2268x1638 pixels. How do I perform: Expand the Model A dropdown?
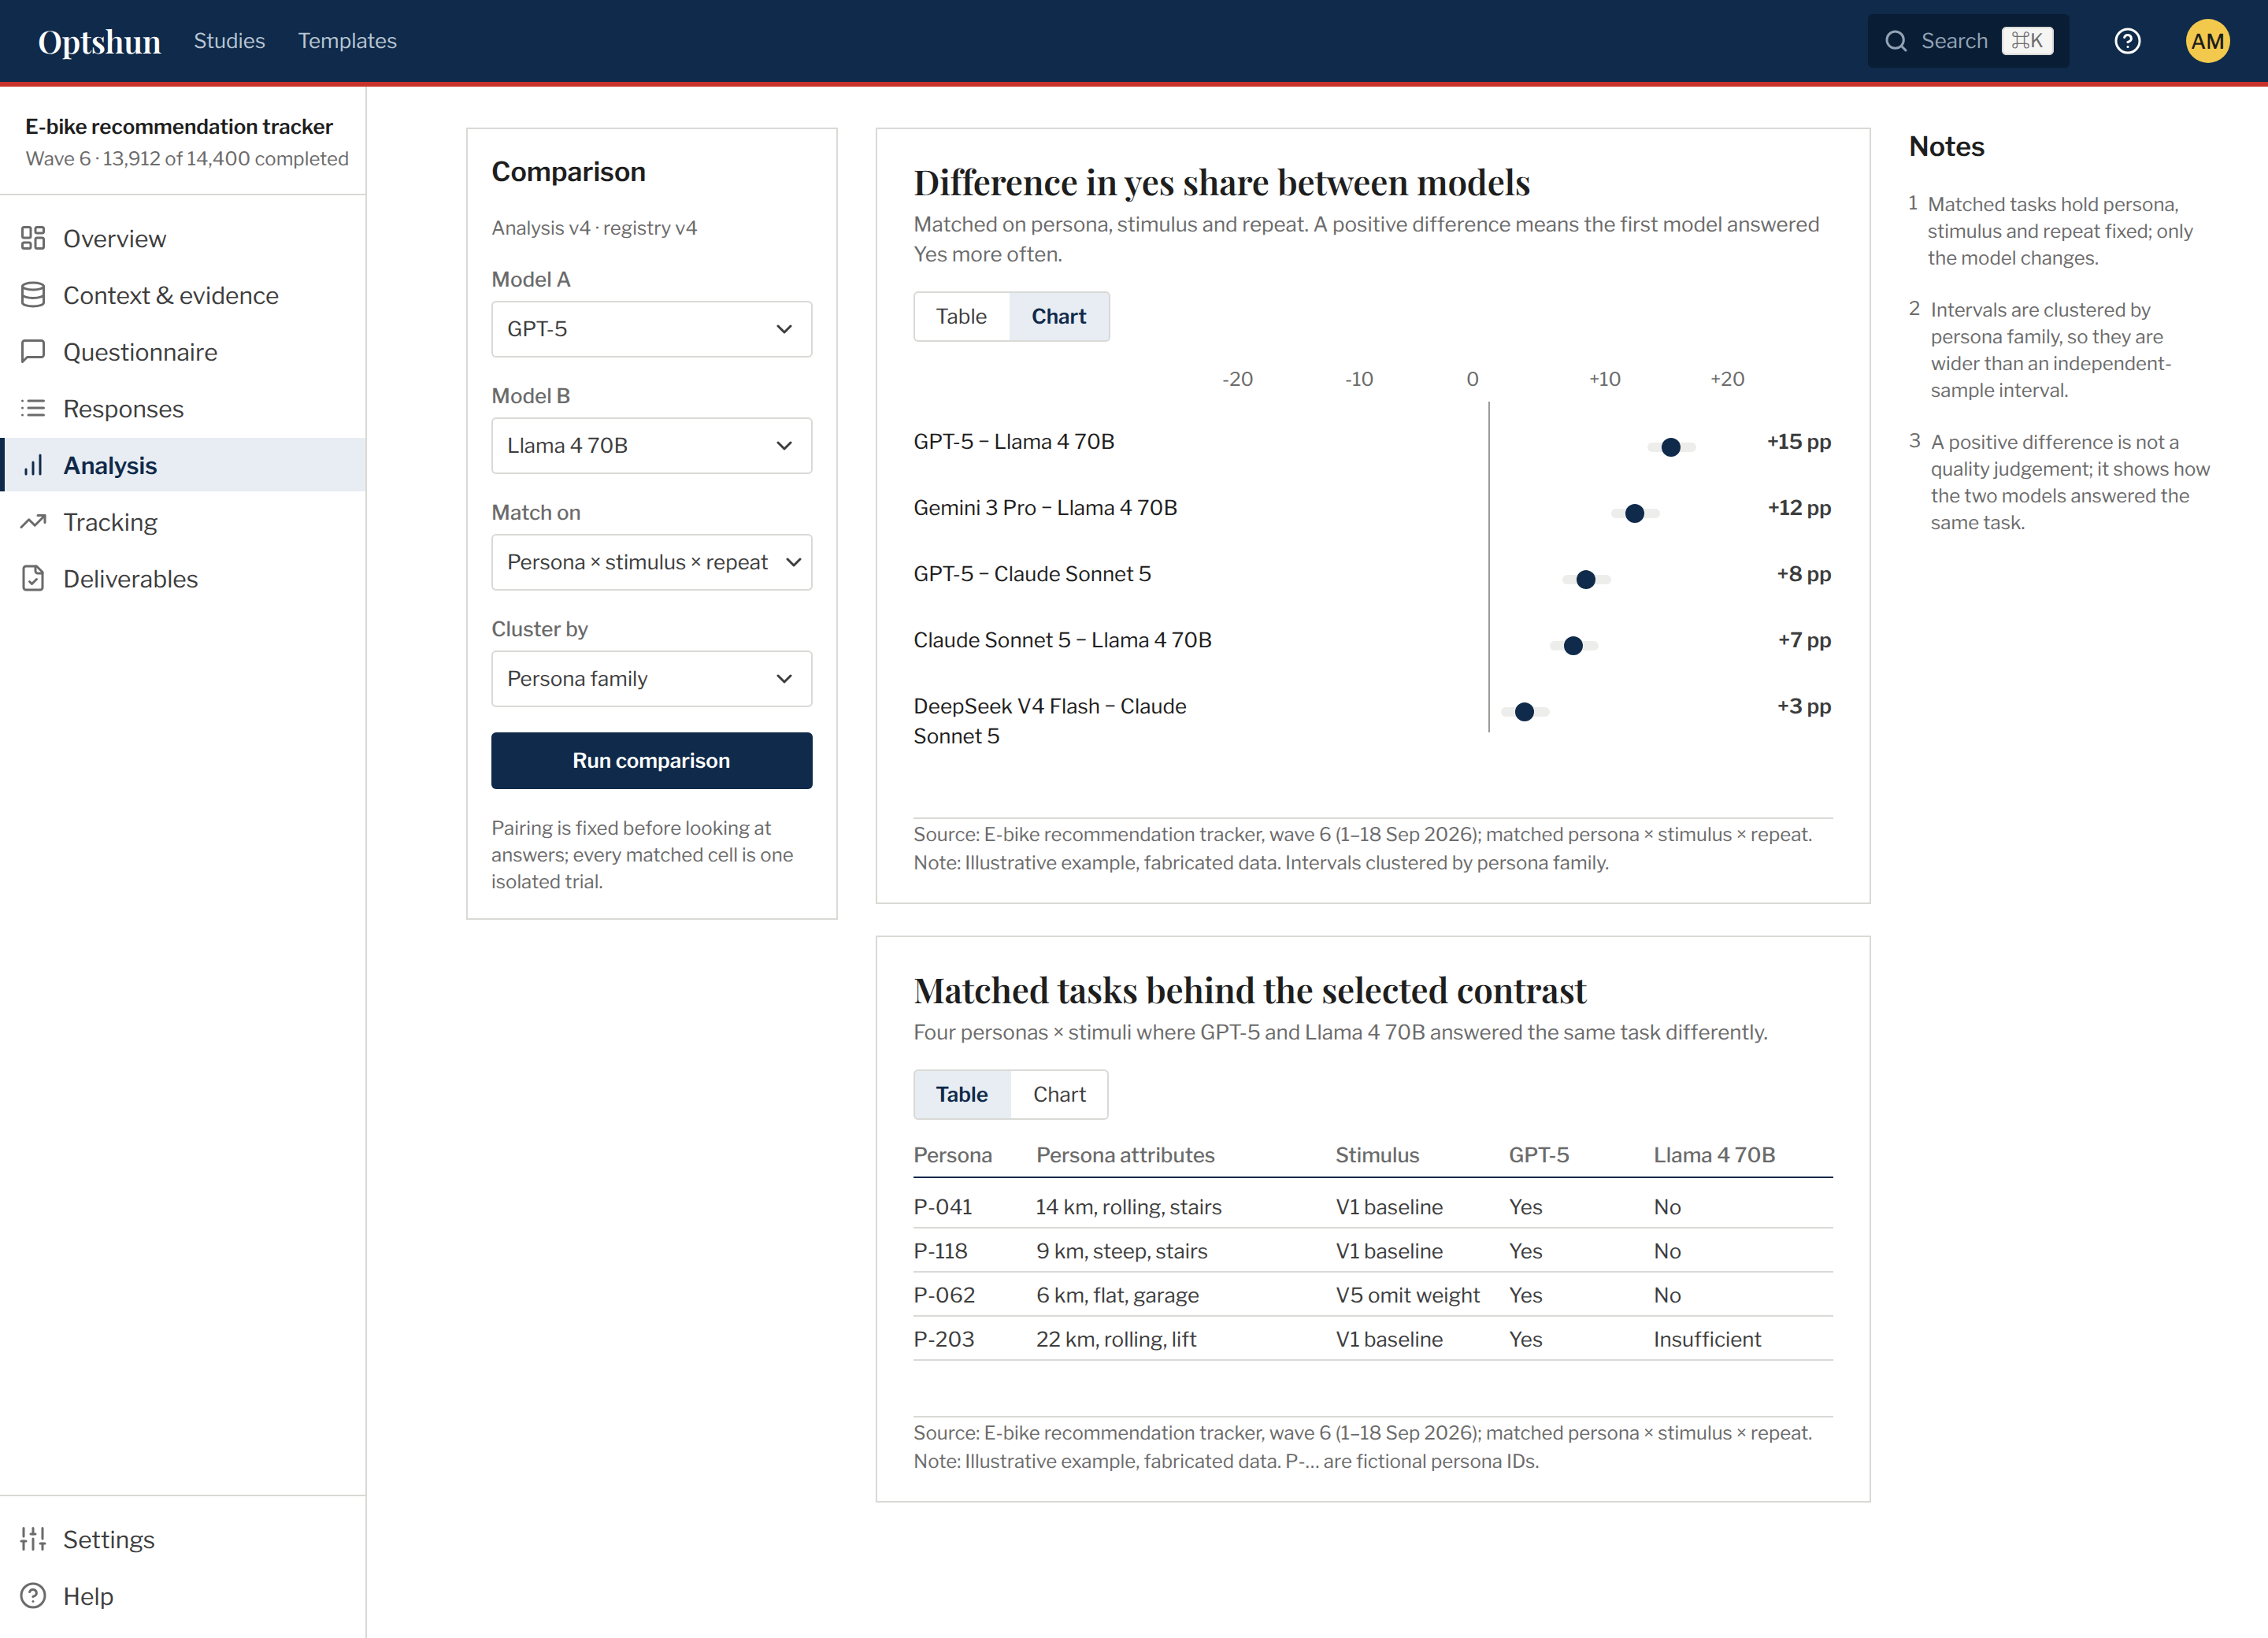pos(651,329)
